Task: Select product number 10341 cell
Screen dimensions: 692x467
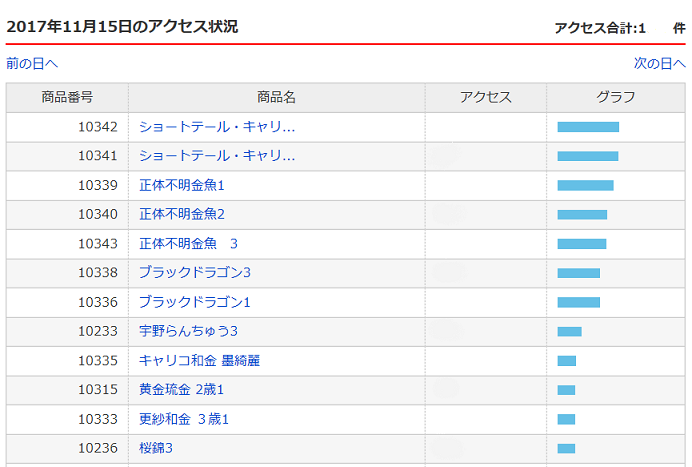Action: click(67, 156)
